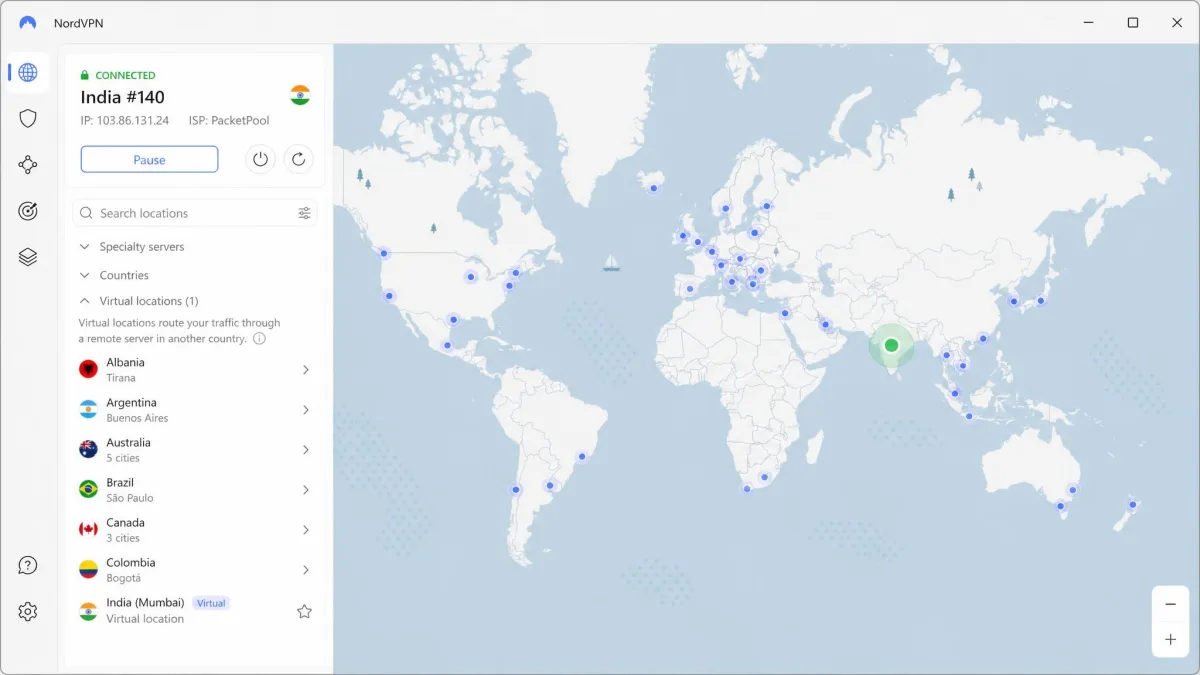Image resolution: width=1200 pixels, height=675 pixels.
Task: Click the Colombia flag icon
Action: (88, 570)
